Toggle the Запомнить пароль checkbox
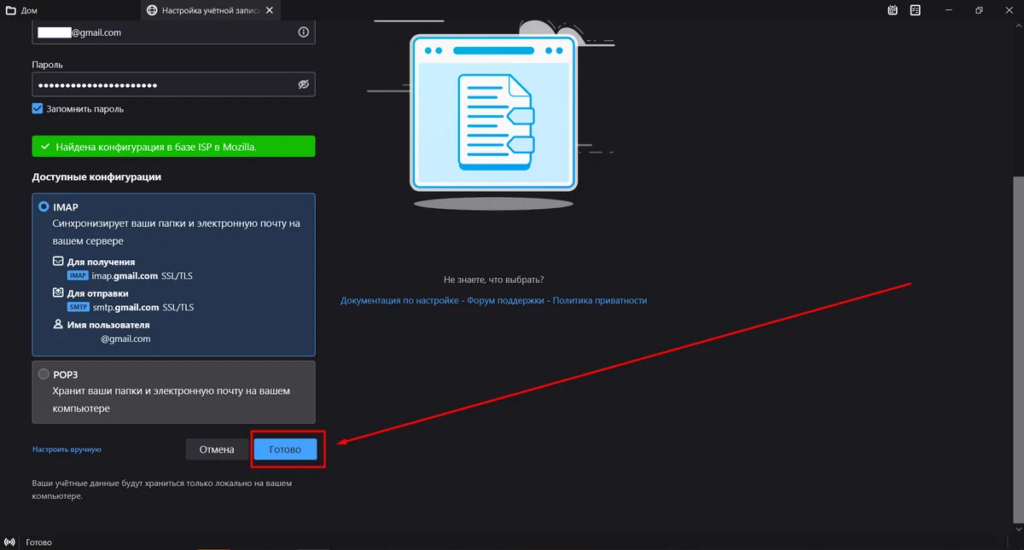Image resolution: width=1024 pixels, height=550 pixels. 37,108
